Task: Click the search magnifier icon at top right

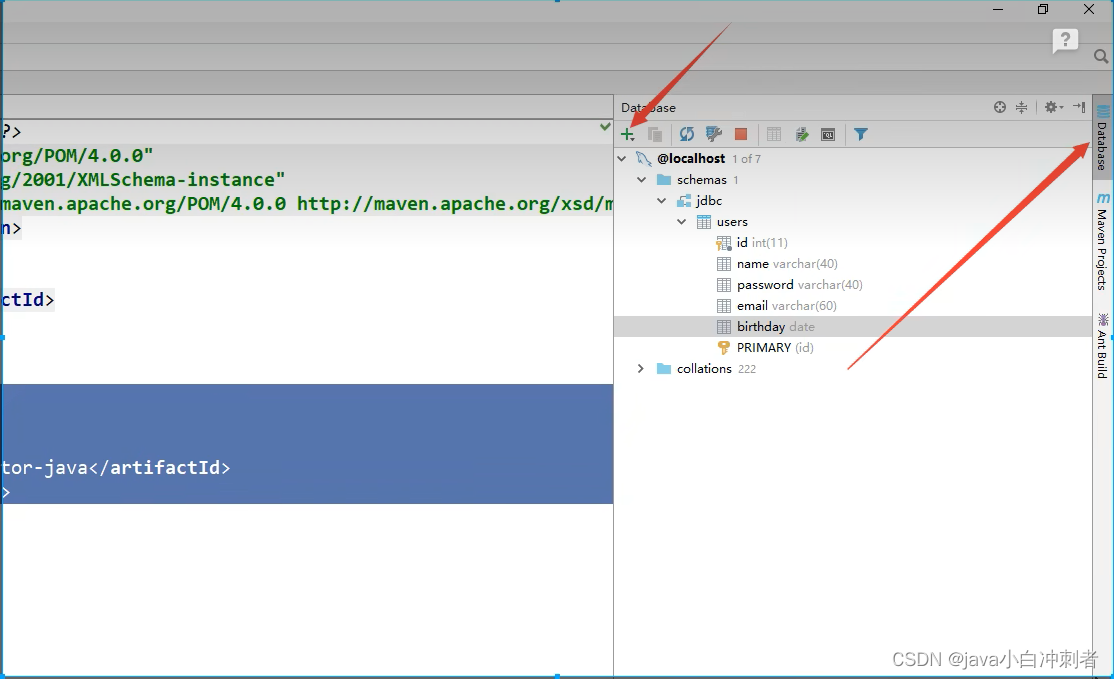Action: coord(1101,56)
